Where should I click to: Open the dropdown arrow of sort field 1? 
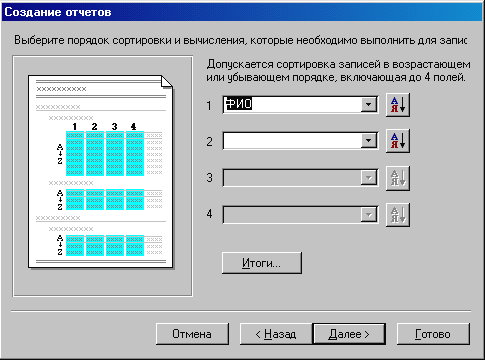pyautogui.click(x=369, y=105)
